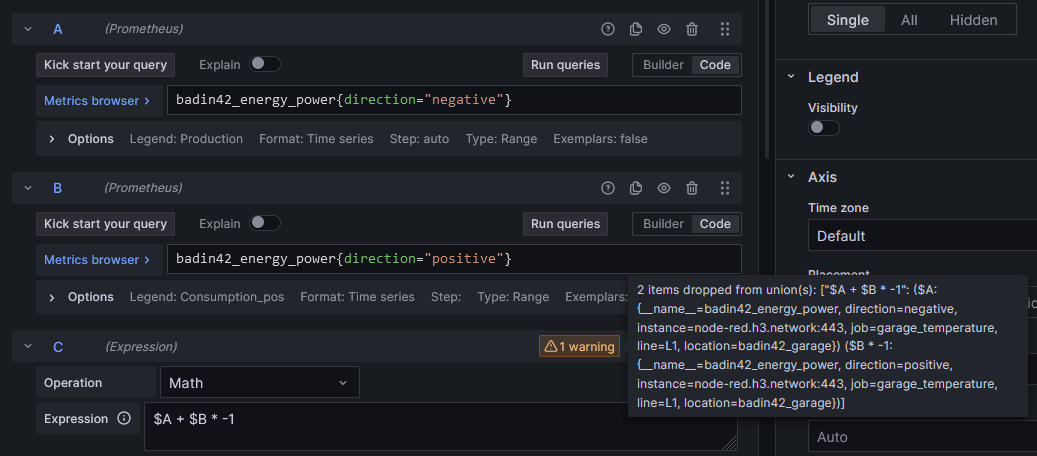Click the resize corner of expression box
Viewport: 1037px width, 456px height.
[x=731, y=445]
